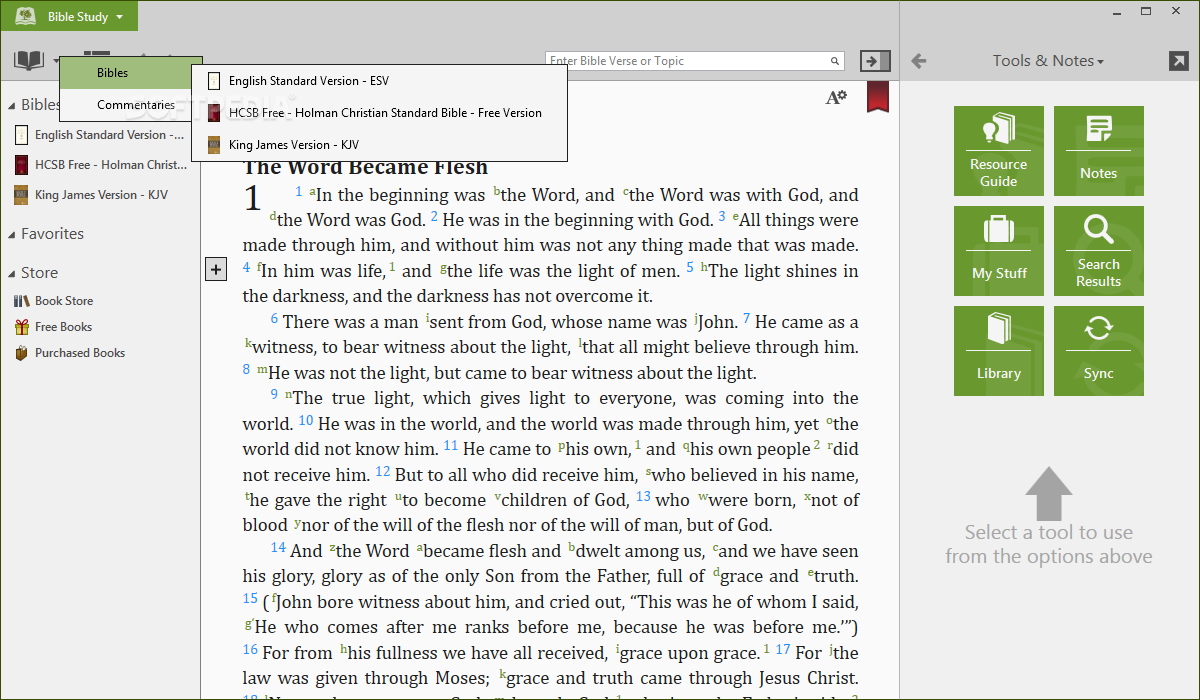The image size is (1200, 700).
Task: Open English Standard Version in the sidebar list
Action: [100, 135]
